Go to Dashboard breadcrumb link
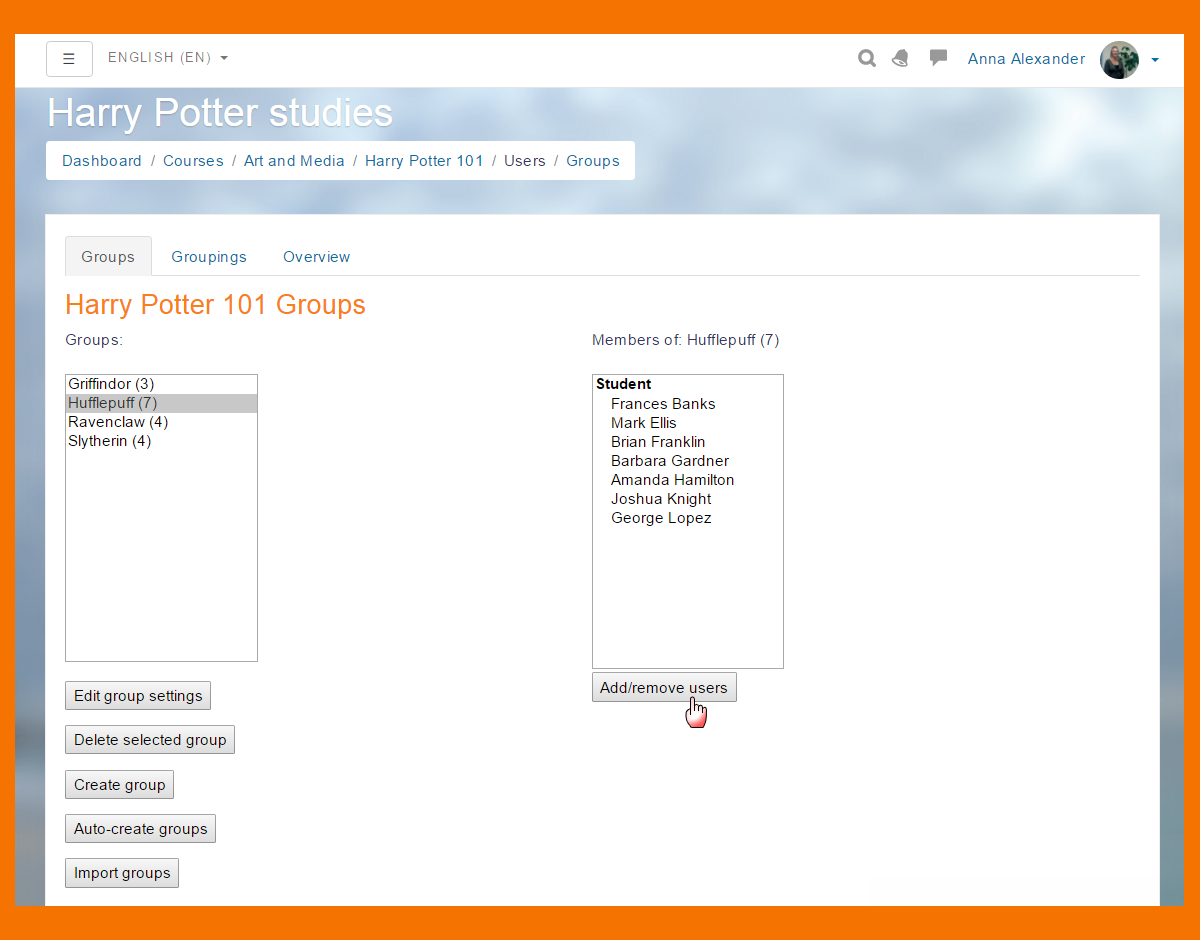The image size is (1200, 940). 102,161
